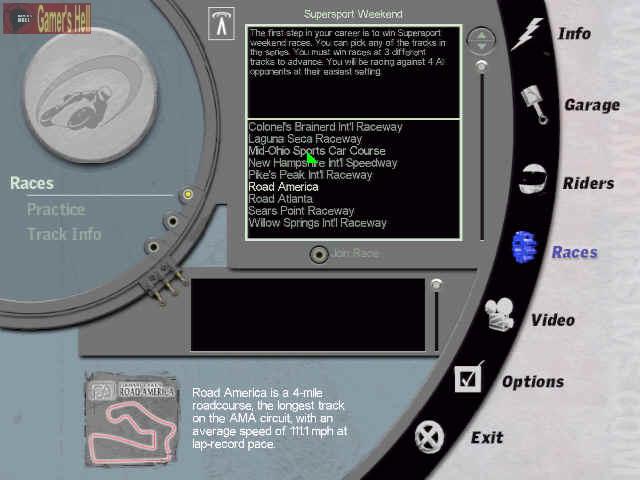This screenshot has width=640, height=480.
Task: Click the checkmark box Options icon
Action: (x=468, y=377)
